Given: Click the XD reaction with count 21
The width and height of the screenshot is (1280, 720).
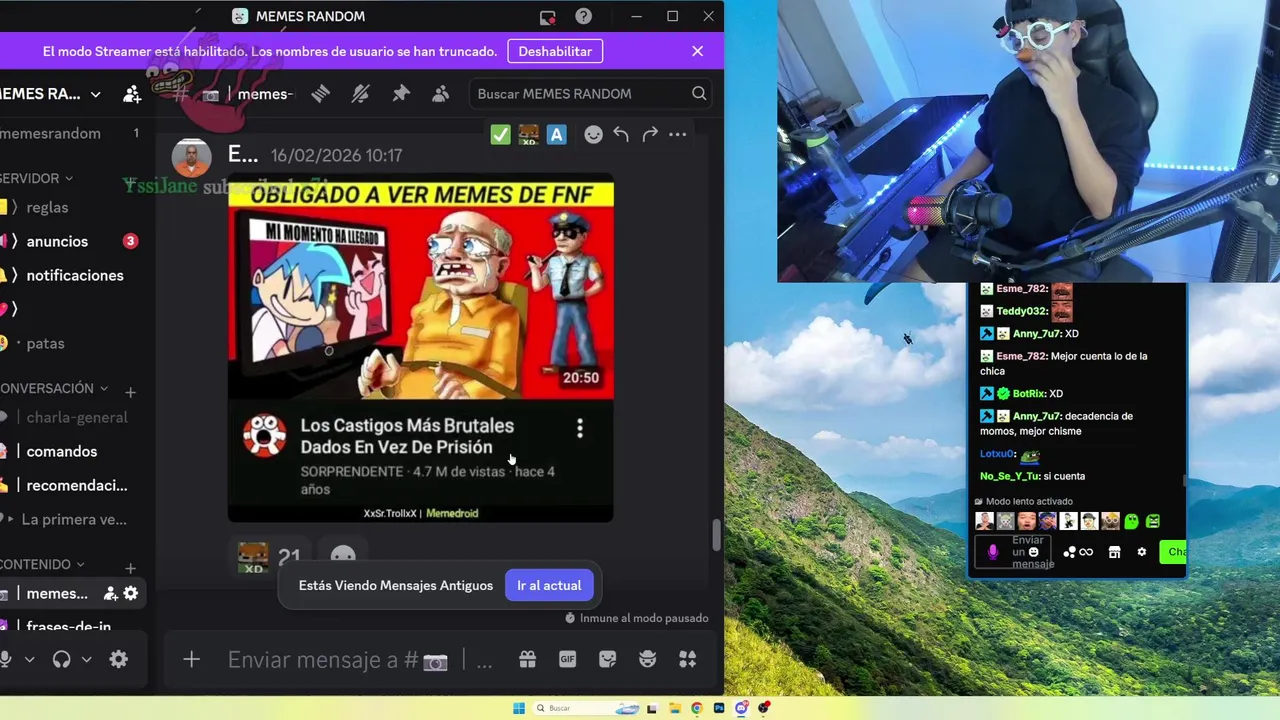Looking at the screenshot, I should click(269, 557).
